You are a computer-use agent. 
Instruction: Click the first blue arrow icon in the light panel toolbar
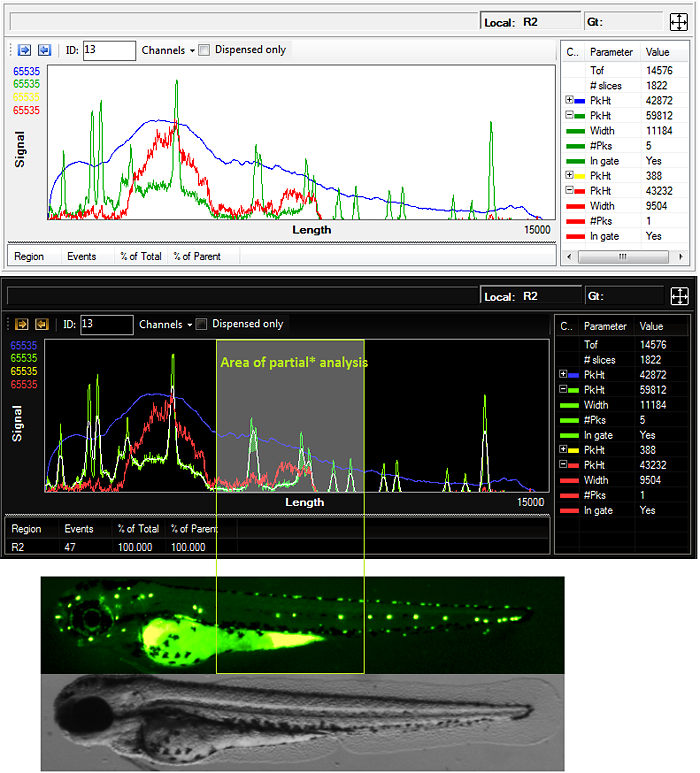(23, 50)
